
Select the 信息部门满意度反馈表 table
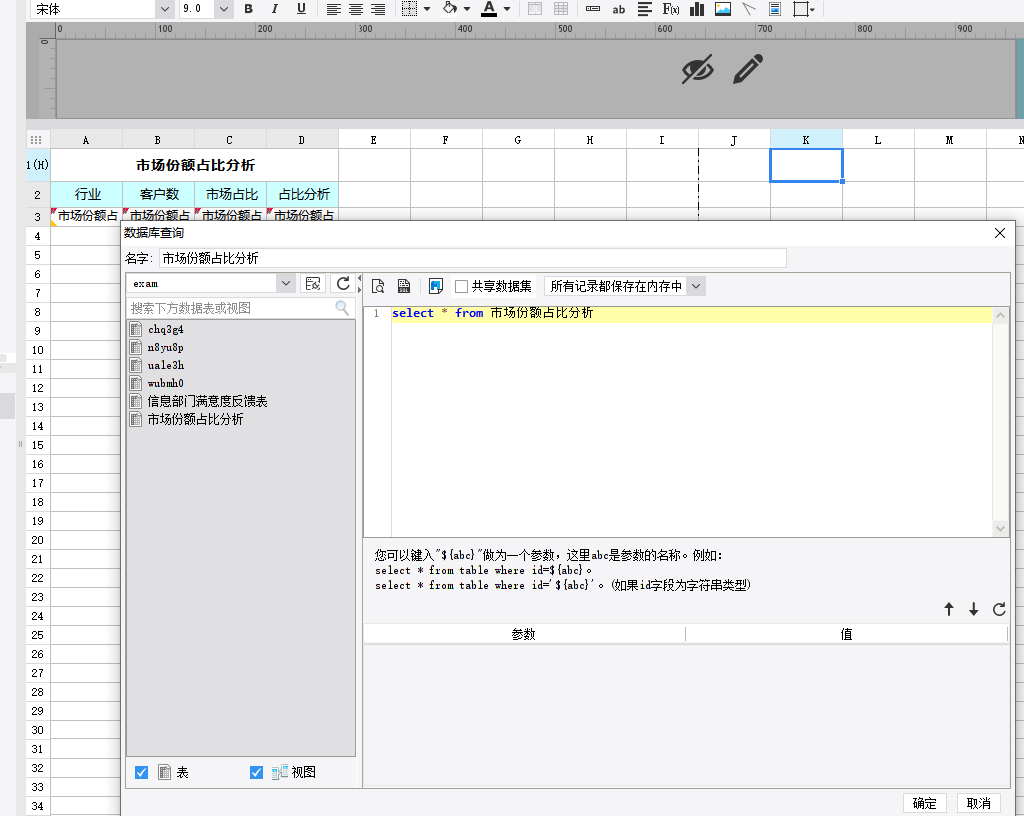click(207, 401)
